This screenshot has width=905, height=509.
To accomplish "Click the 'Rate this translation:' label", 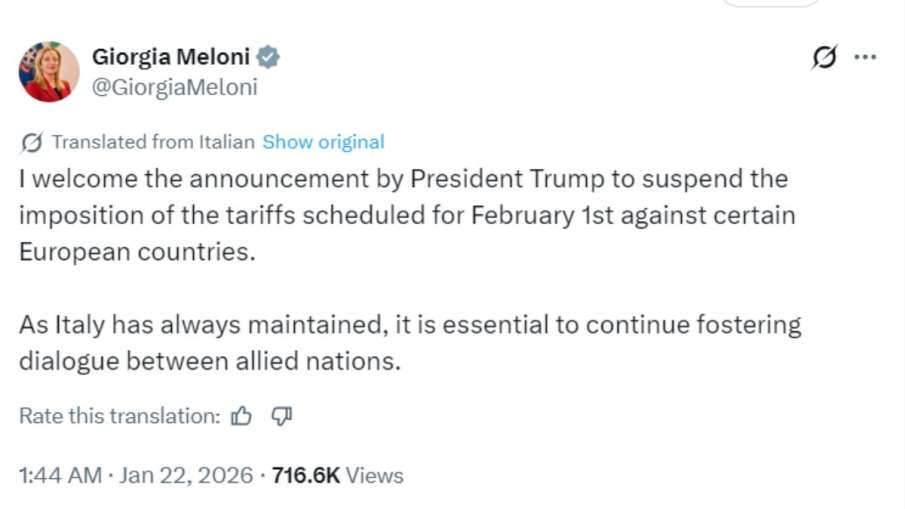I will coord(119,416).
